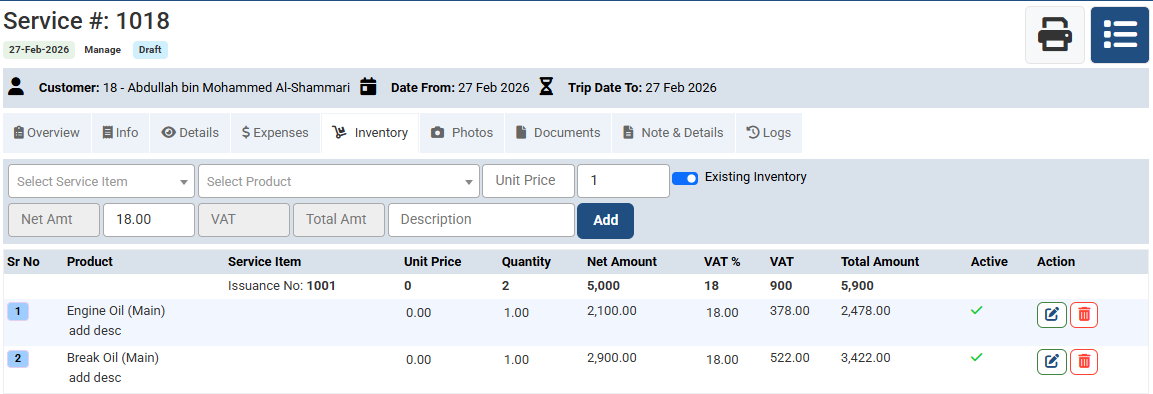
Task: Click the printer icon button
Action: (x=1054, y=35)
